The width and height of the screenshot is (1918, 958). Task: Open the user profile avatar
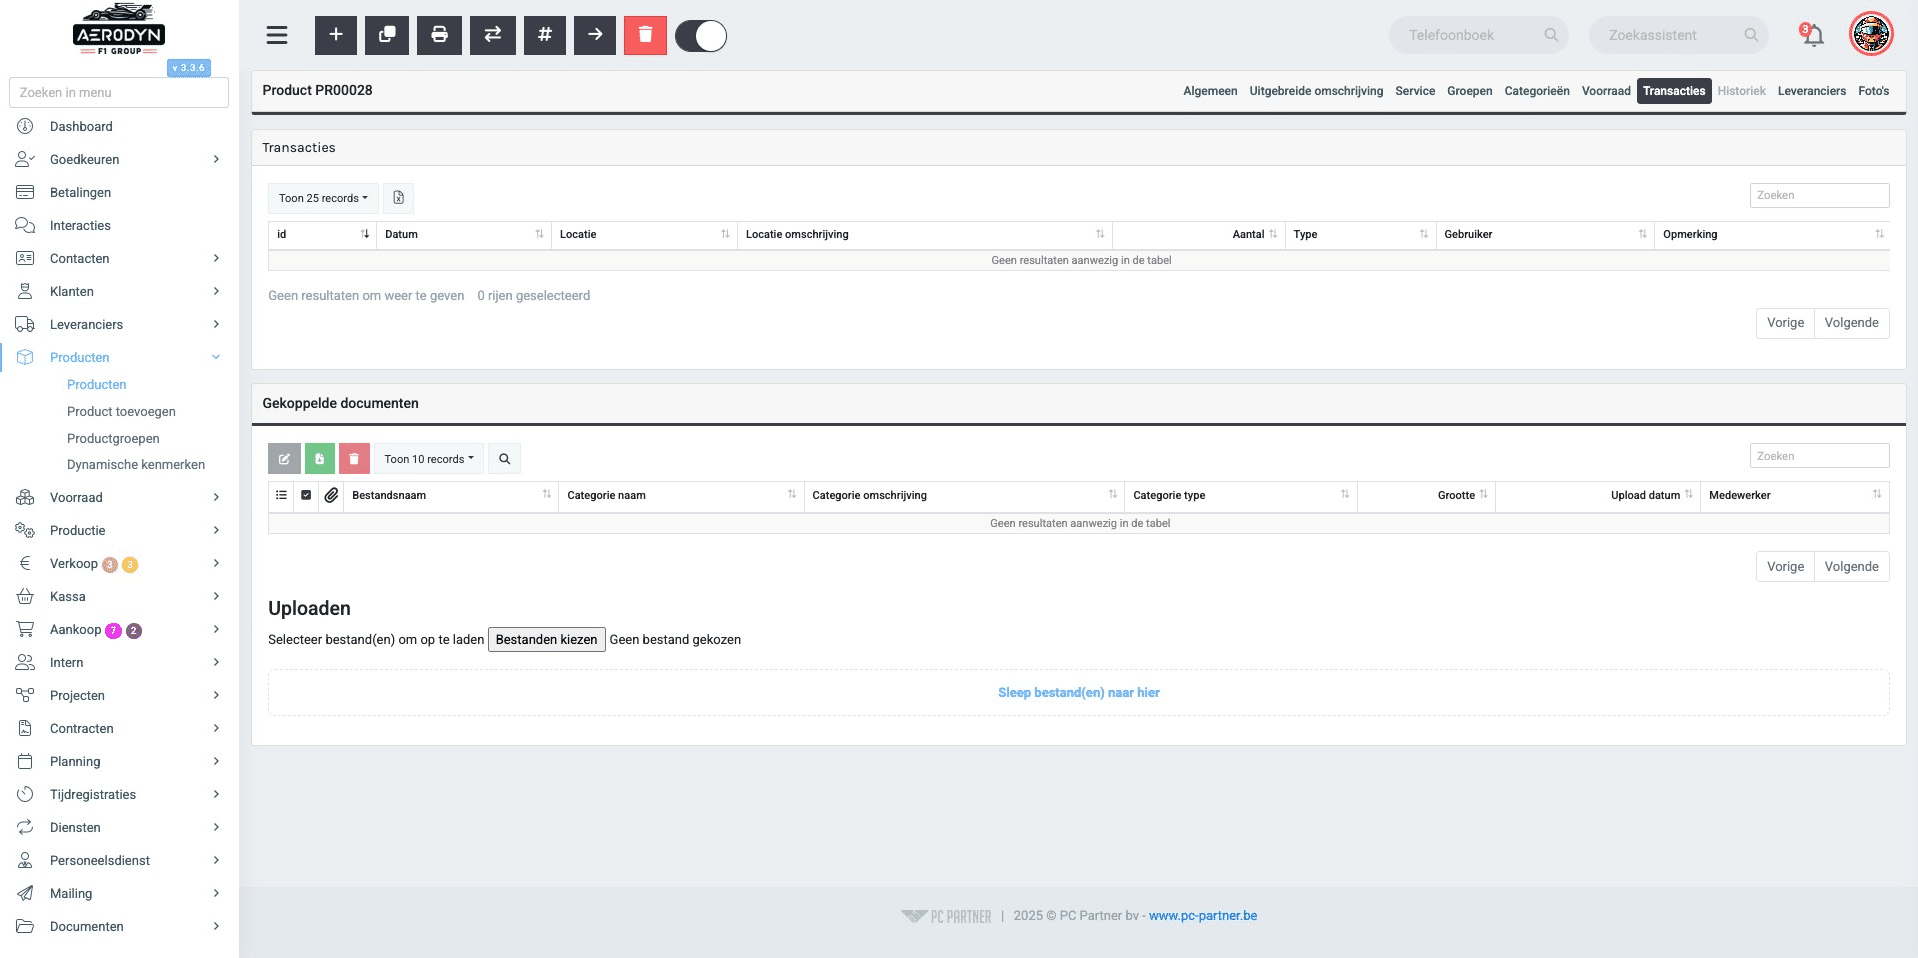click(1871, 34)
